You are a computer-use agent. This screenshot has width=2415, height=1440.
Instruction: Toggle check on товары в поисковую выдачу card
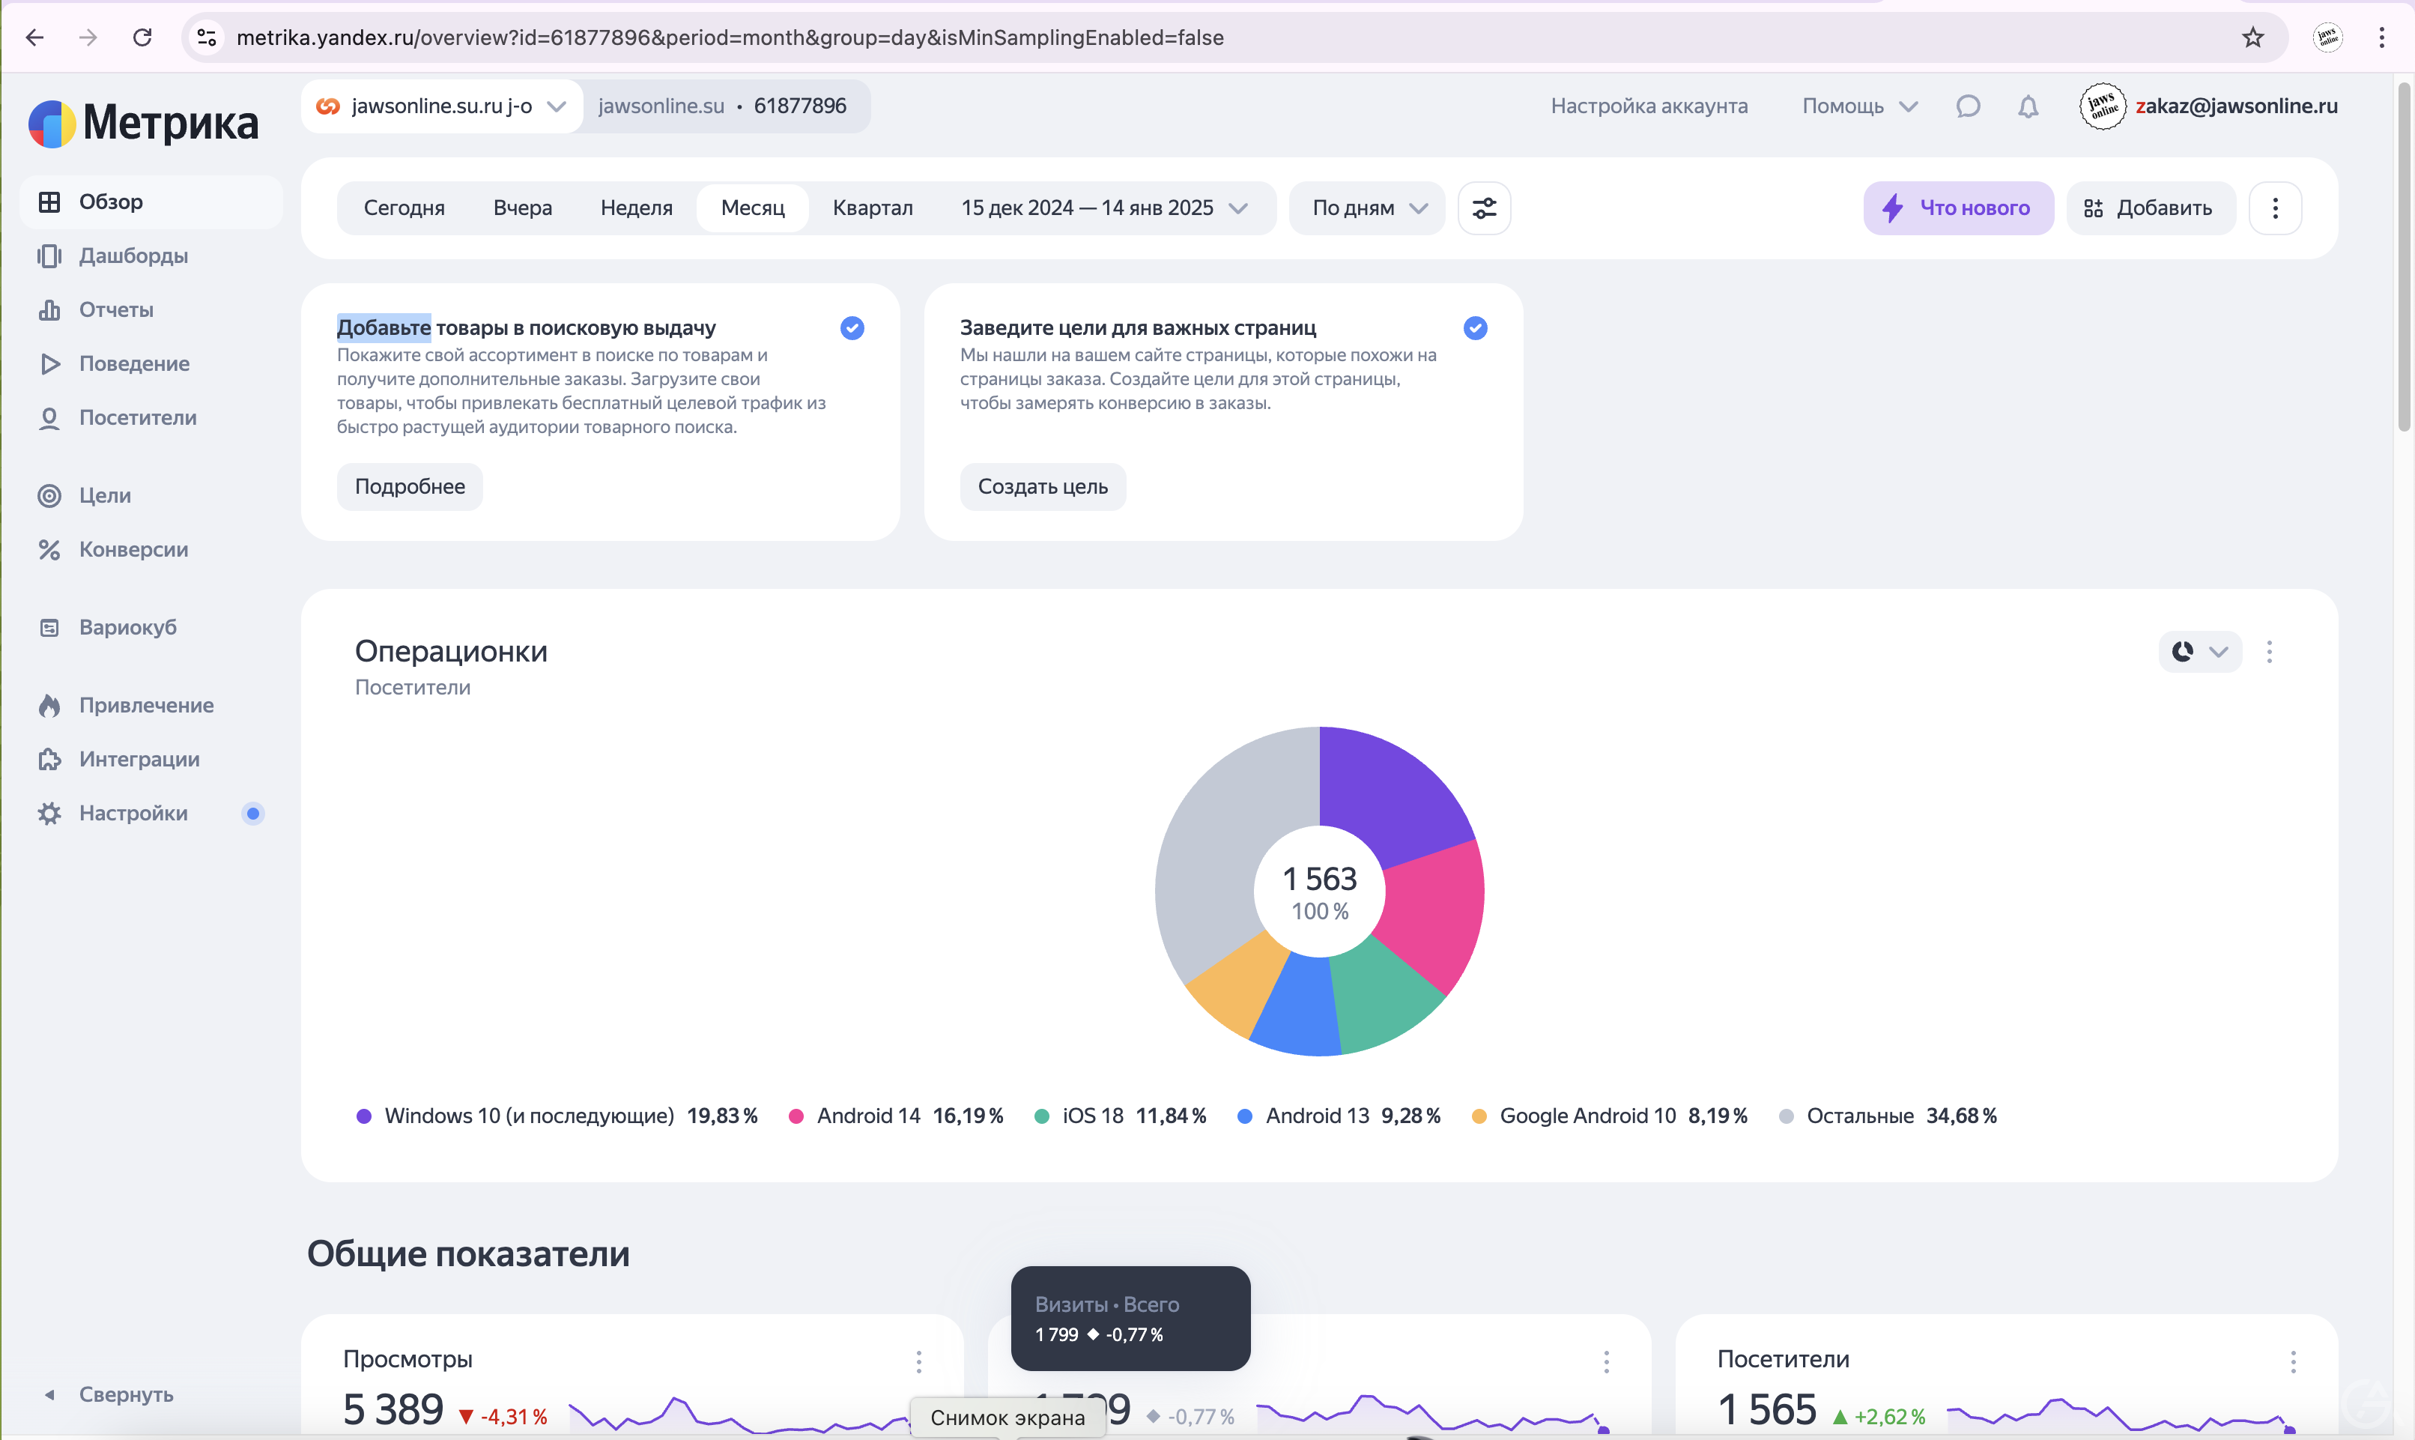[x=852, y=328]
